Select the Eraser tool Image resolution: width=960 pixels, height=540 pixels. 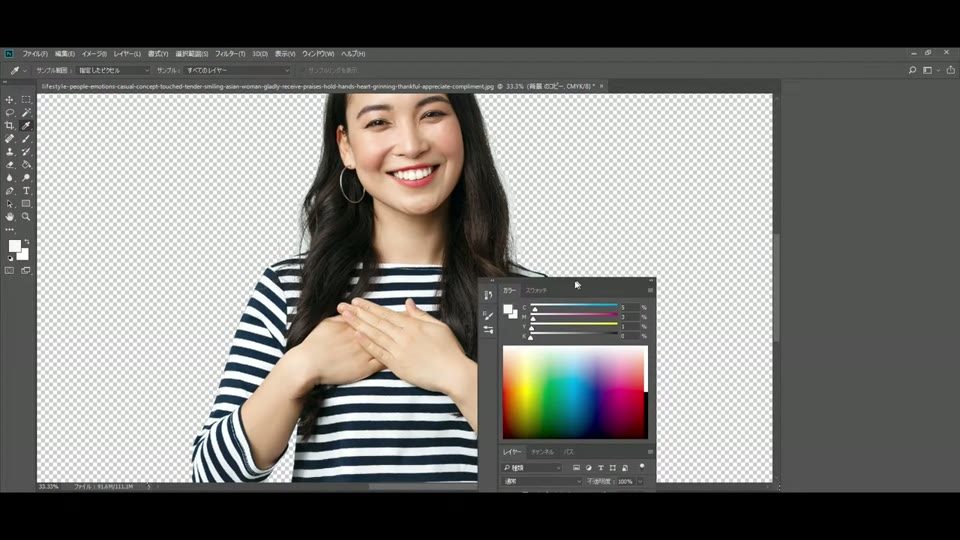pyautogui.click(x=9, y=165)
